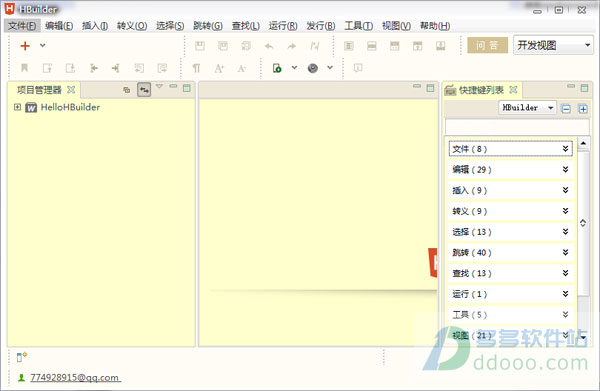Open the 查找(L) menu

coord(246,26)
